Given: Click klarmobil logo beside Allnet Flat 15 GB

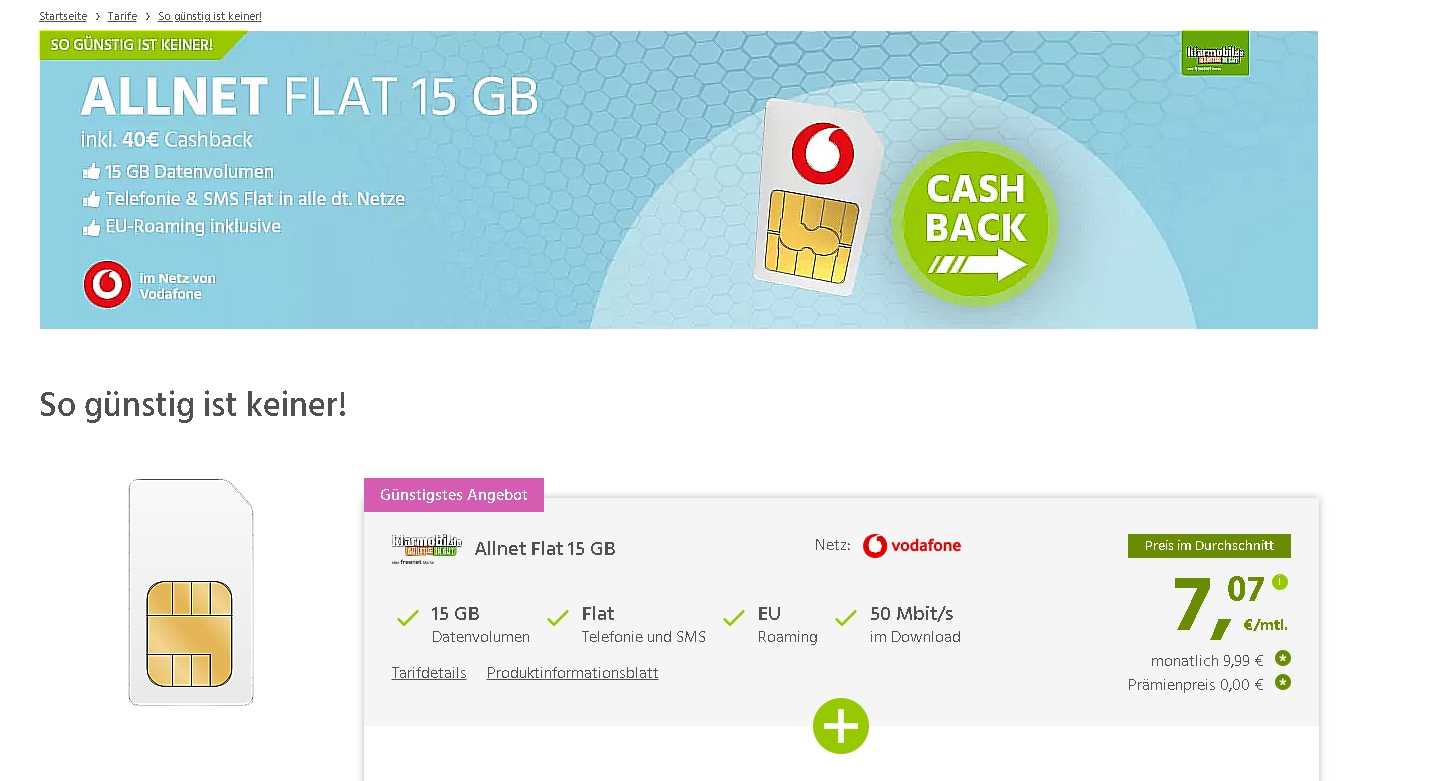Looking at the screenshot, I should (426, 550).
